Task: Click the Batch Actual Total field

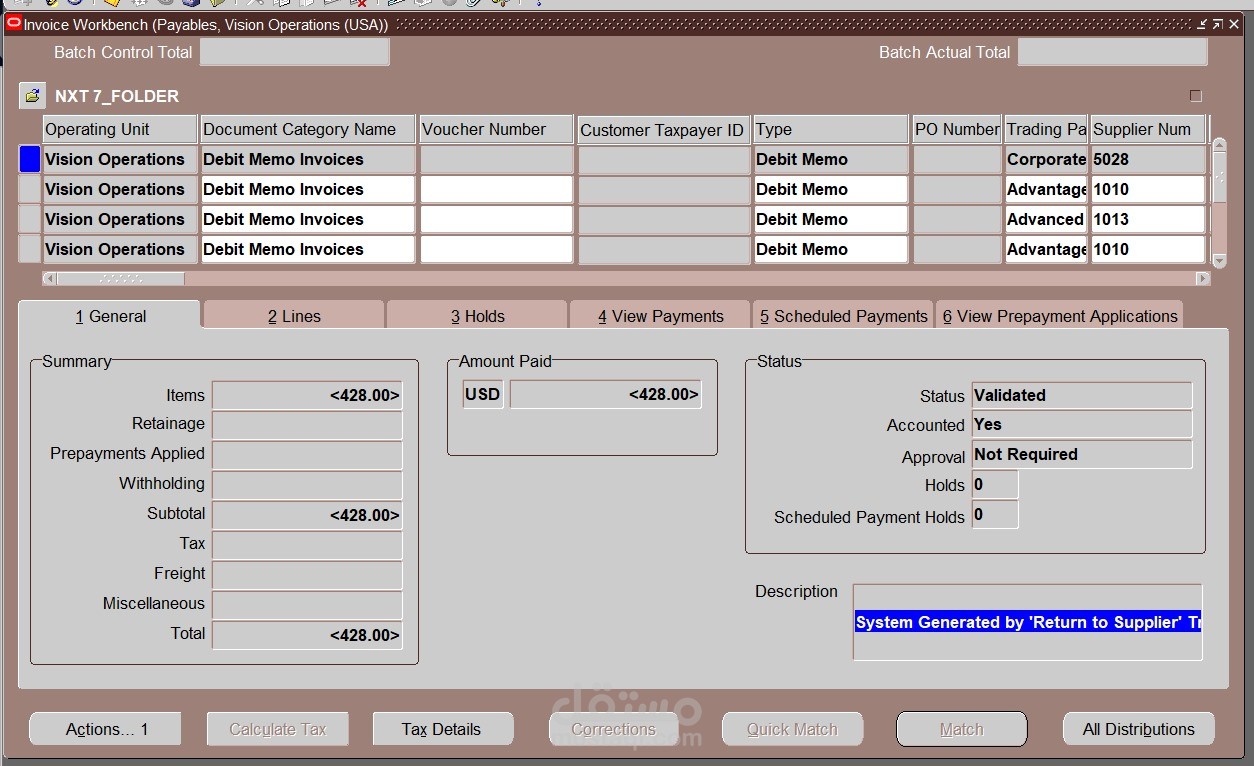Action: [x=1112, y=52]
